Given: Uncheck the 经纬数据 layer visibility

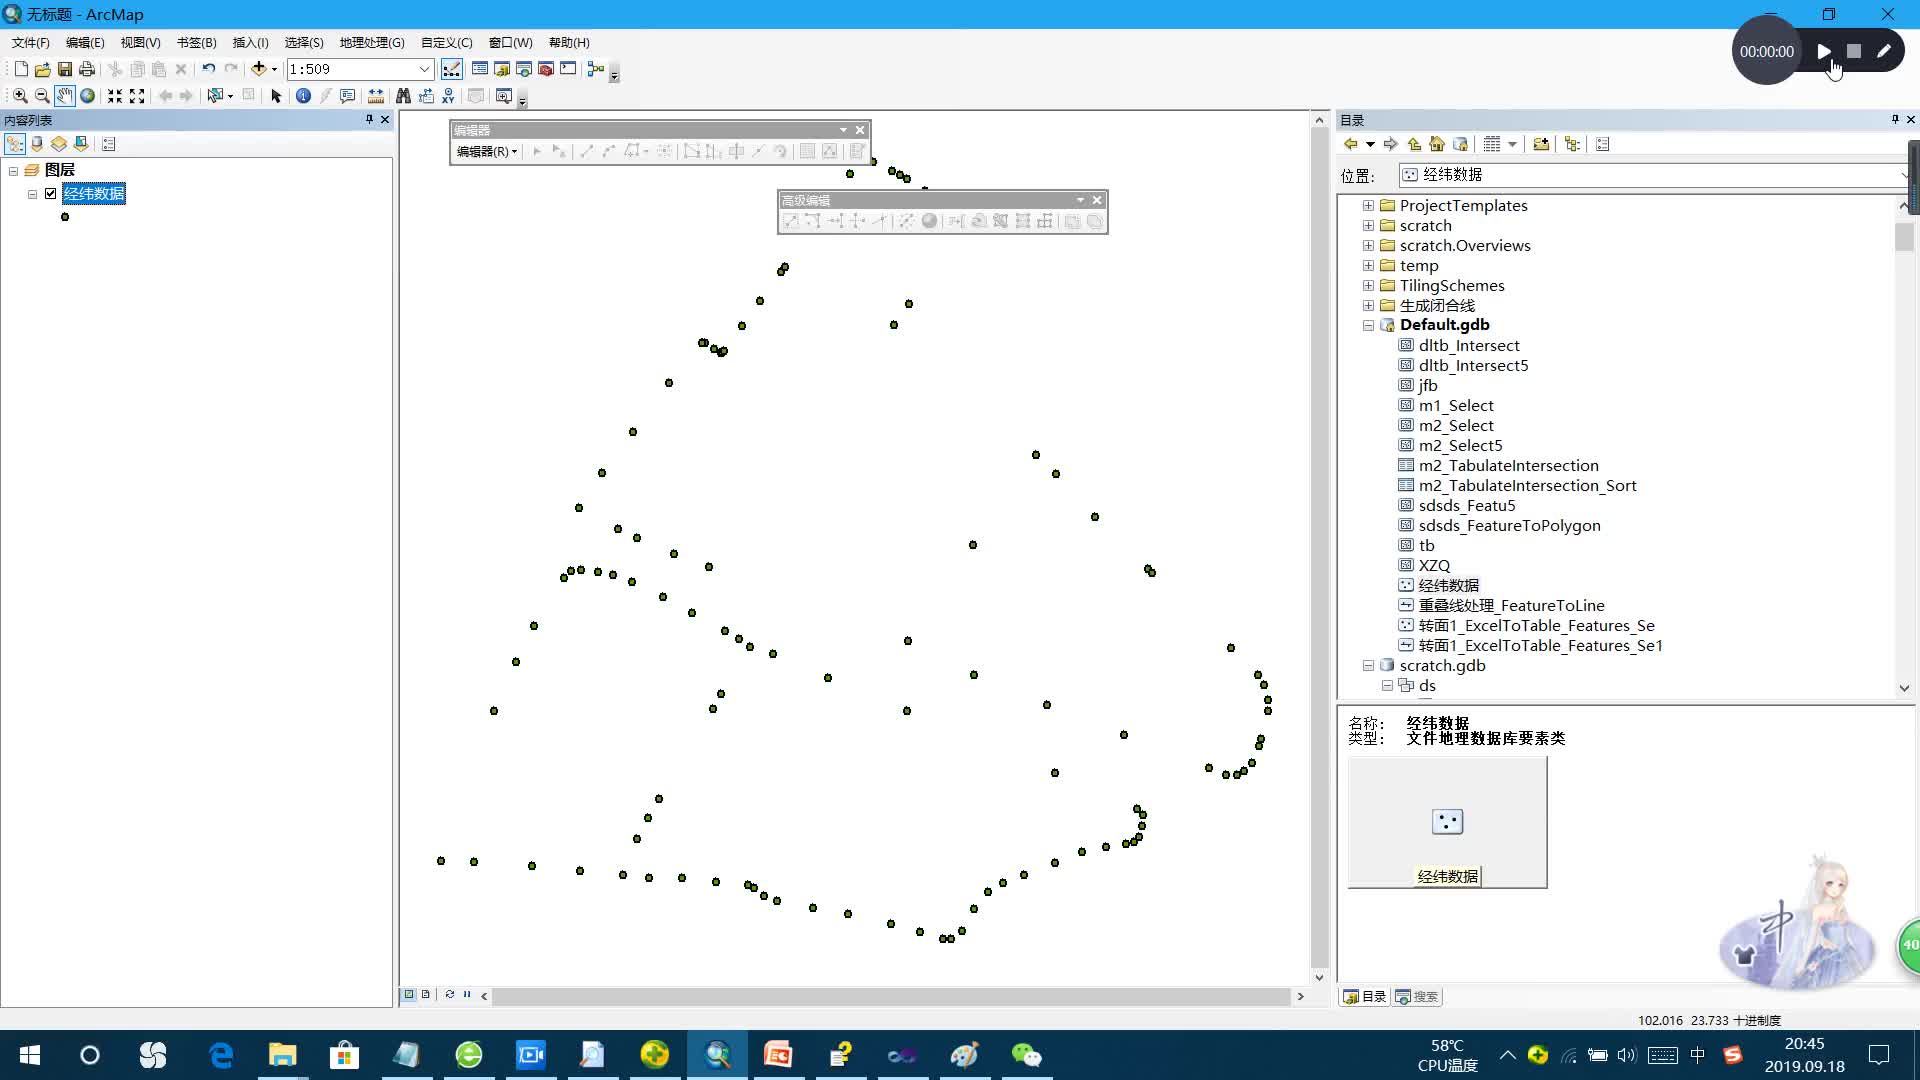Looking at the screenshot, I should pyautogui.click(x=51, y=194).
